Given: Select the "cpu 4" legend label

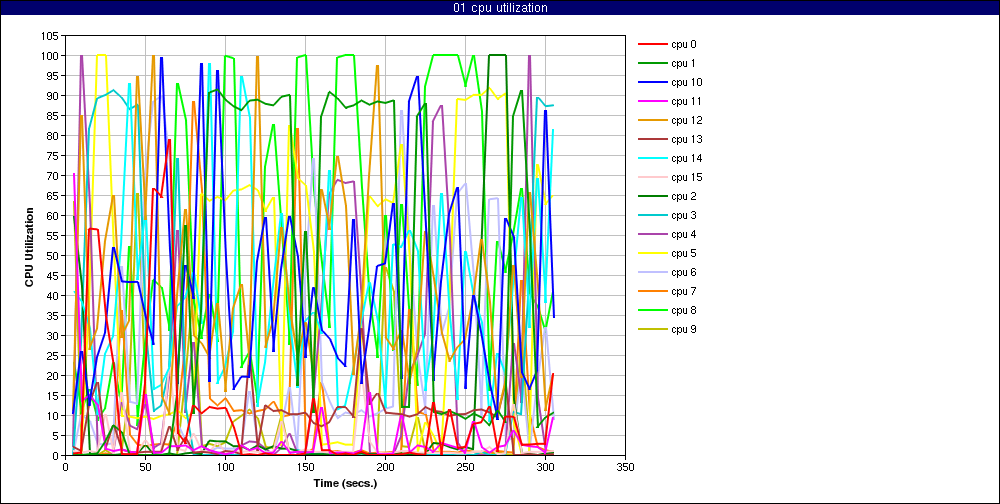Looking at the screenshot, I should pos(683,234).
